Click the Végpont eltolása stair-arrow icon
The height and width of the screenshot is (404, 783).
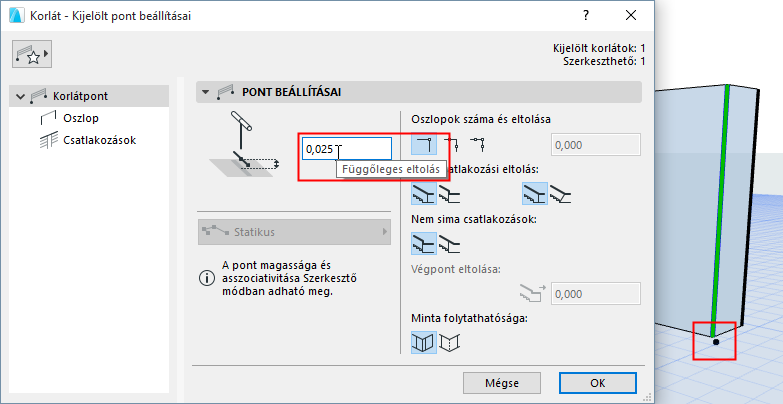click(533, 293)
